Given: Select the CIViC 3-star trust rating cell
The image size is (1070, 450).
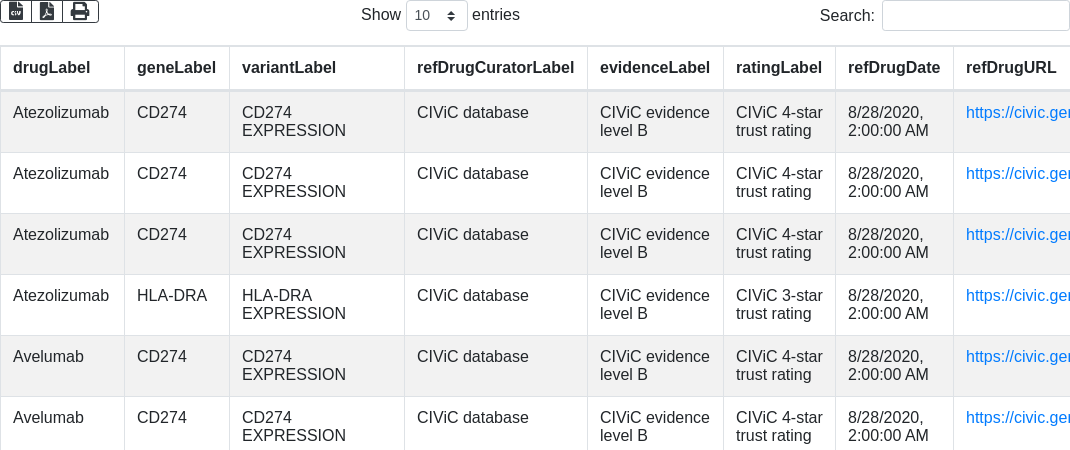Looking at the screenshot, I should [779, 304].
